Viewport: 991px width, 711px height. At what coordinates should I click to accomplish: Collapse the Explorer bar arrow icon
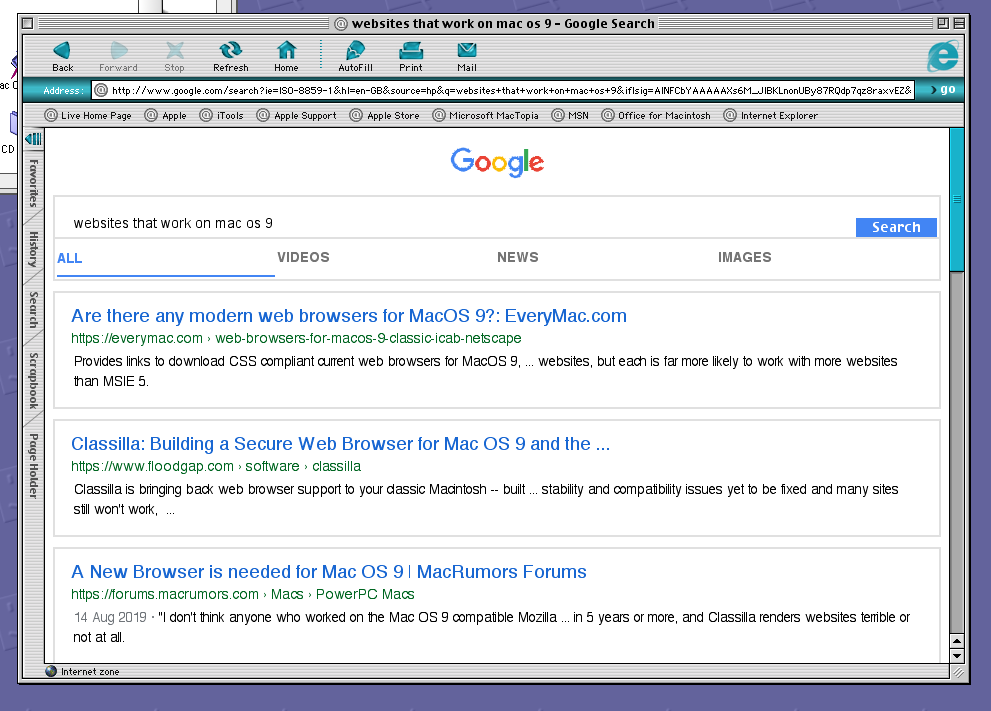click(x=33, y=139)
